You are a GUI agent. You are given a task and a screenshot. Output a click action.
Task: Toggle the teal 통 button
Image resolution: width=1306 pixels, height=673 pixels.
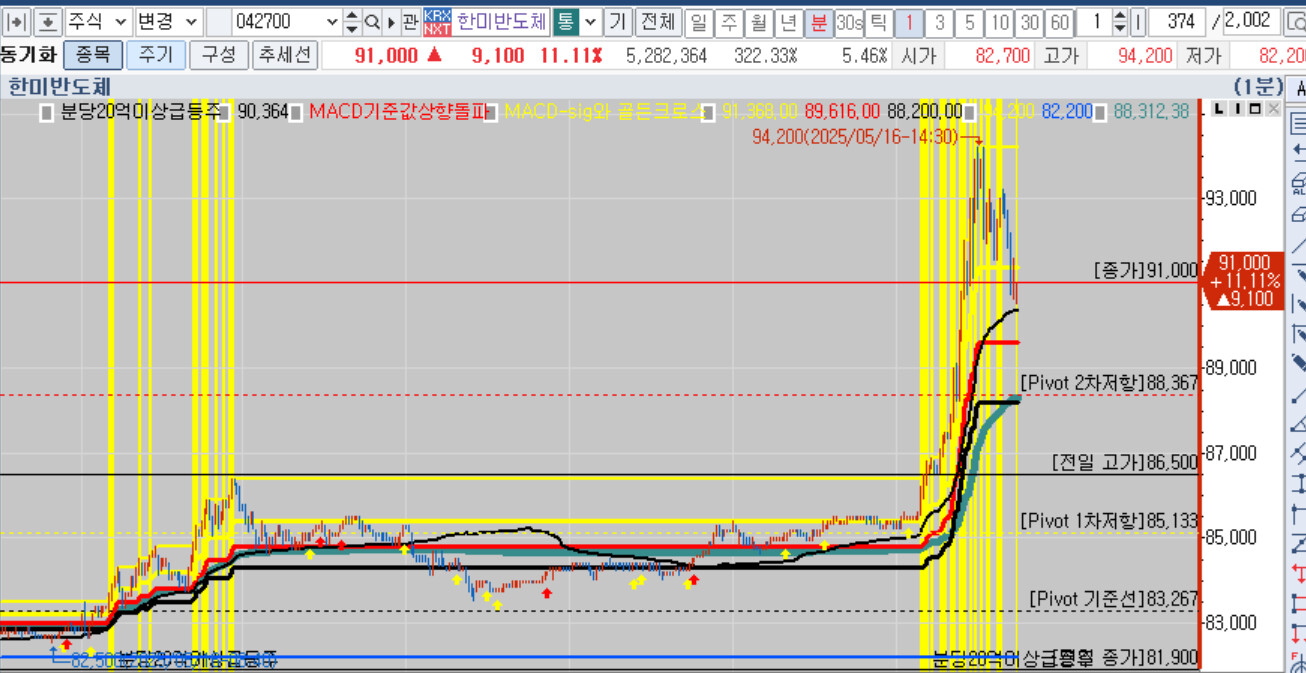(566, 21)
